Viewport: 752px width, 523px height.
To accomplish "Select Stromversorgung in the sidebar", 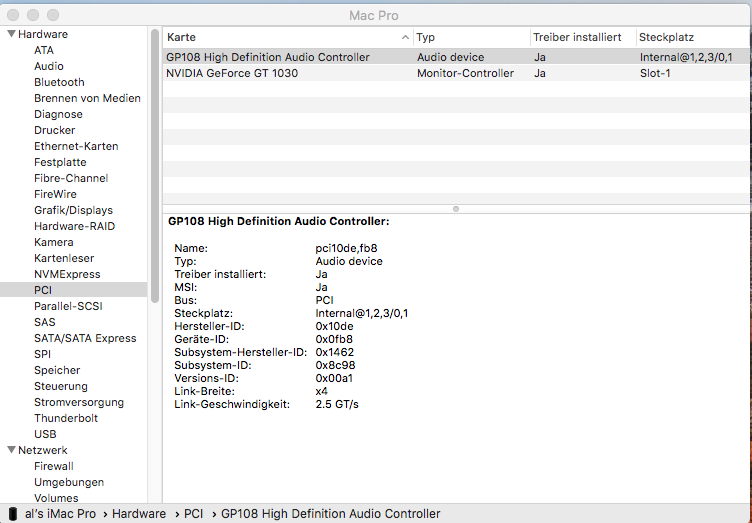I will 79,402.
